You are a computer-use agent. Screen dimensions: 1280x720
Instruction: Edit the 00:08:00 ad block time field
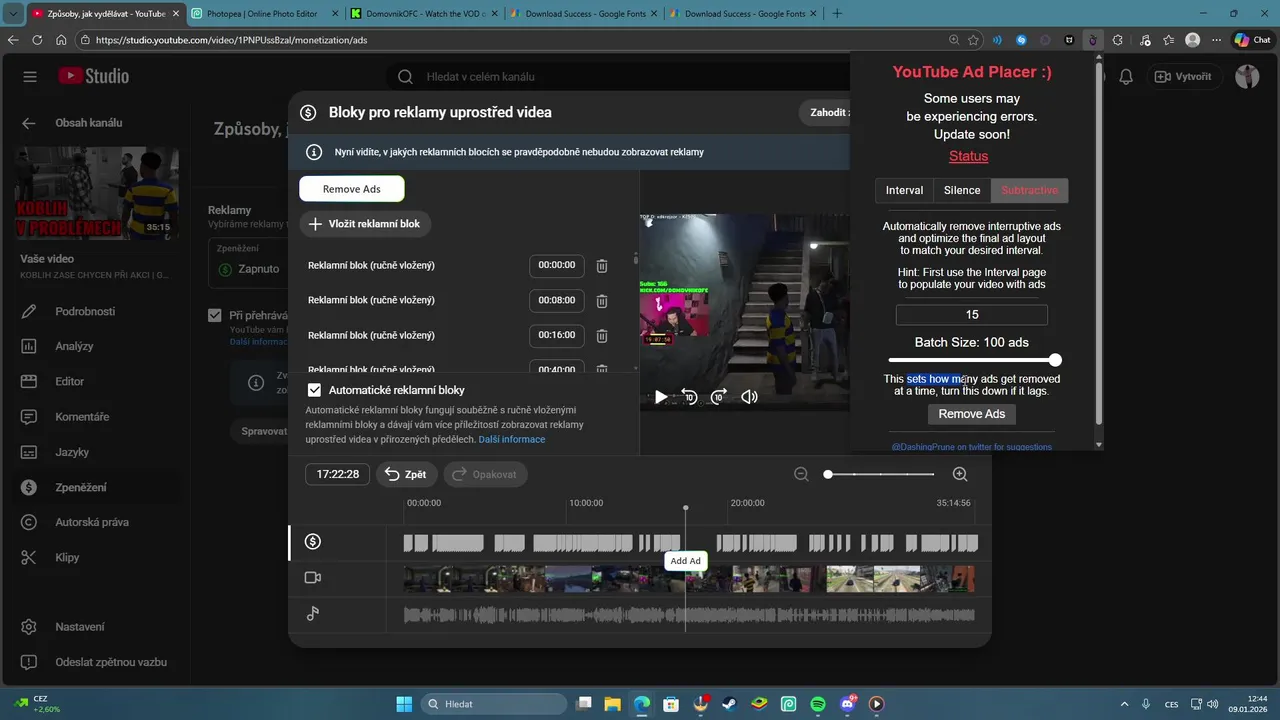tap(556, 301)
